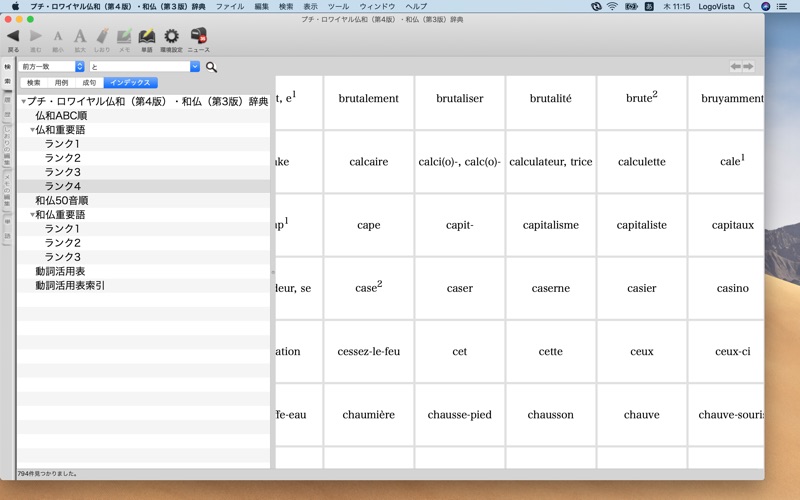Select the highlighted ランク4 row

click(144, 186)
